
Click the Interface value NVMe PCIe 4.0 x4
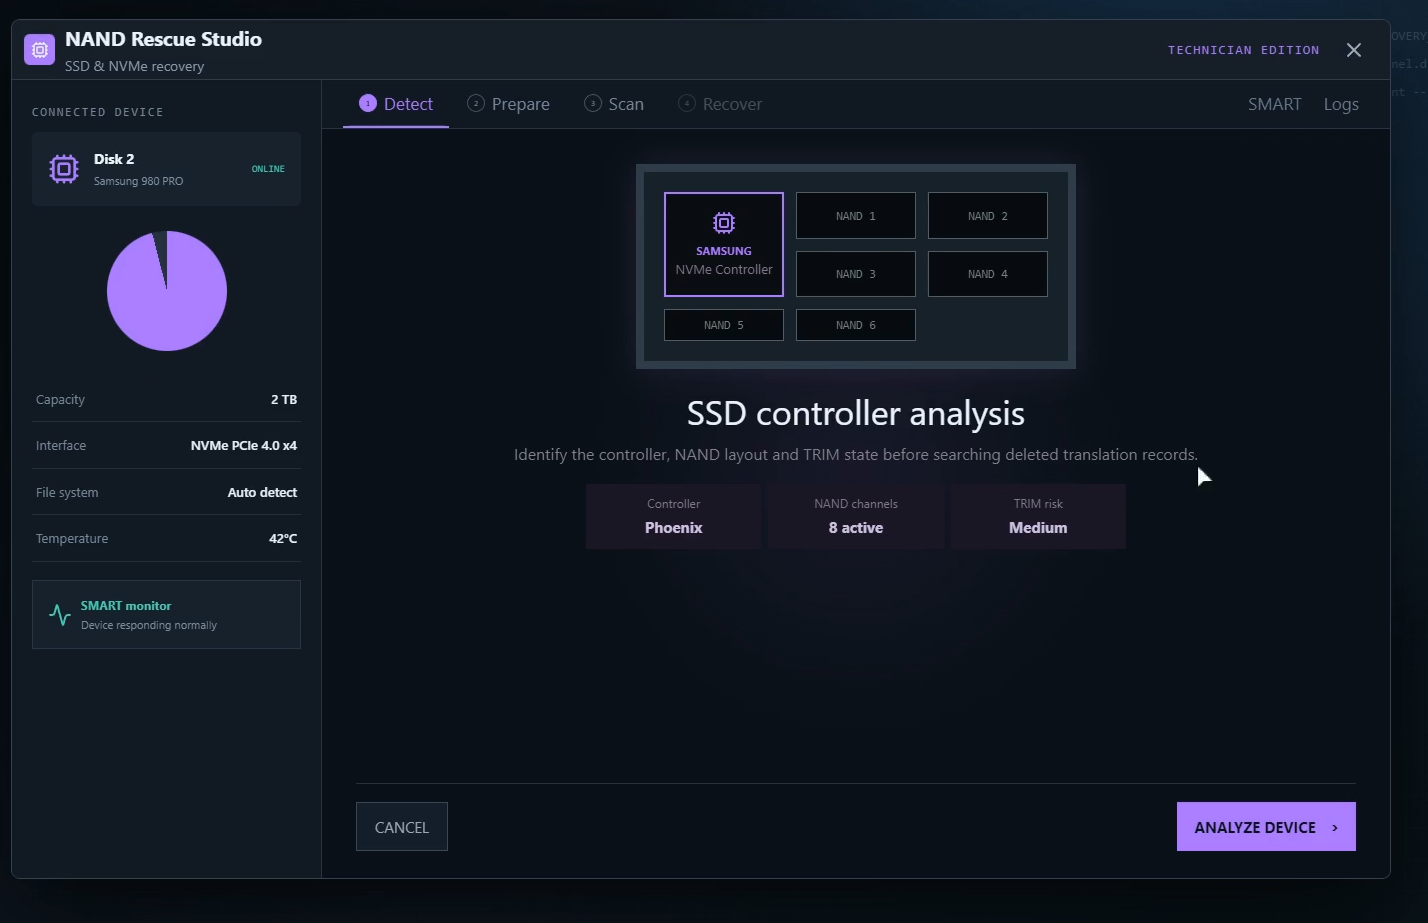point(244,446)
